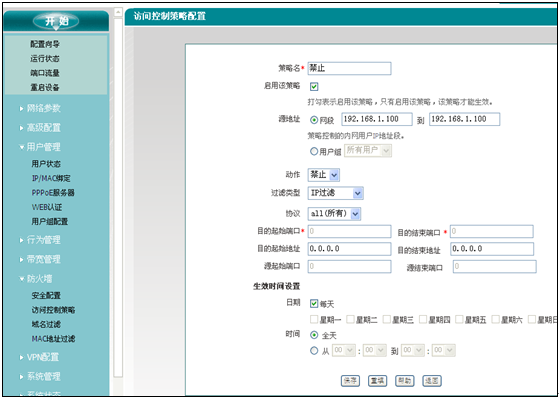Click the 保存 save button
The height and width of the screenshot is (400, 559).
[x=350, y=381]
